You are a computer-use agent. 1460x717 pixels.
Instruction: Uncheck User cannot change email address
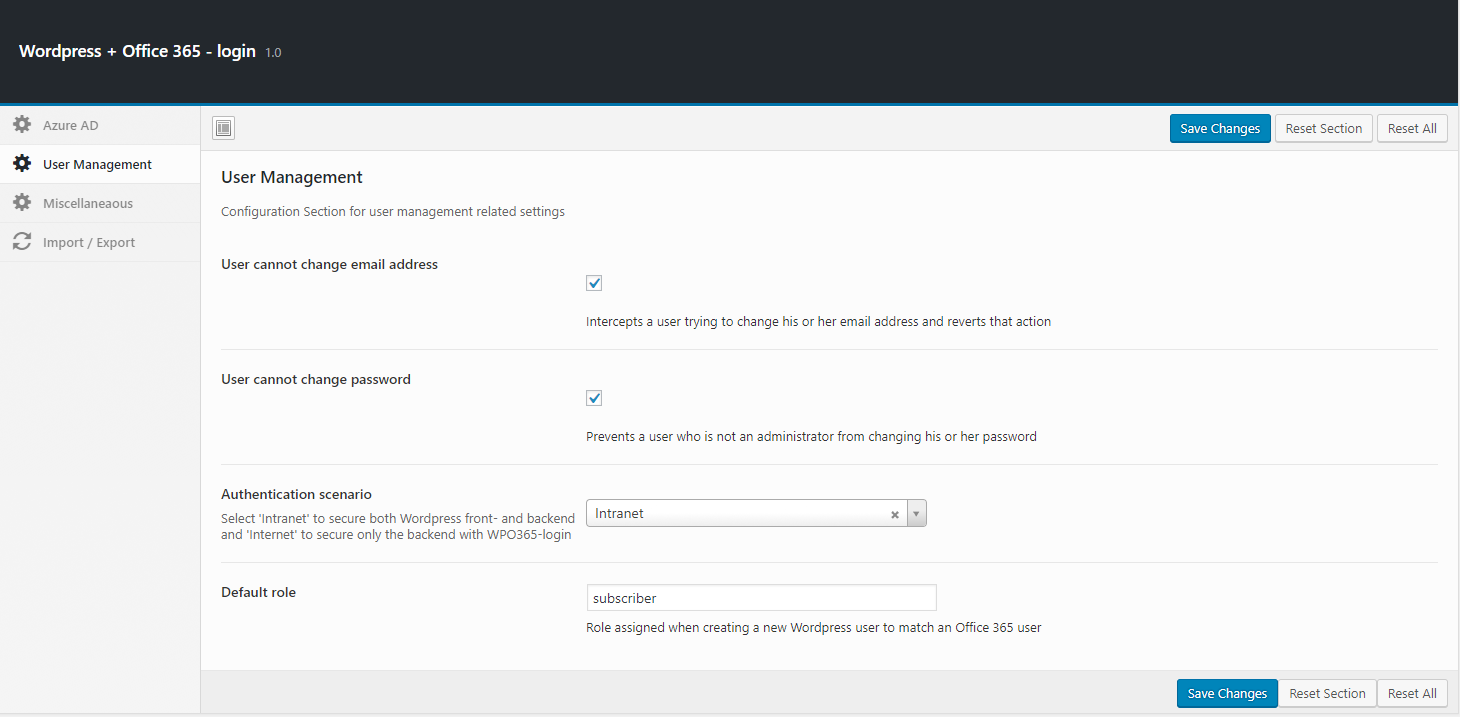tap(594, 283)
